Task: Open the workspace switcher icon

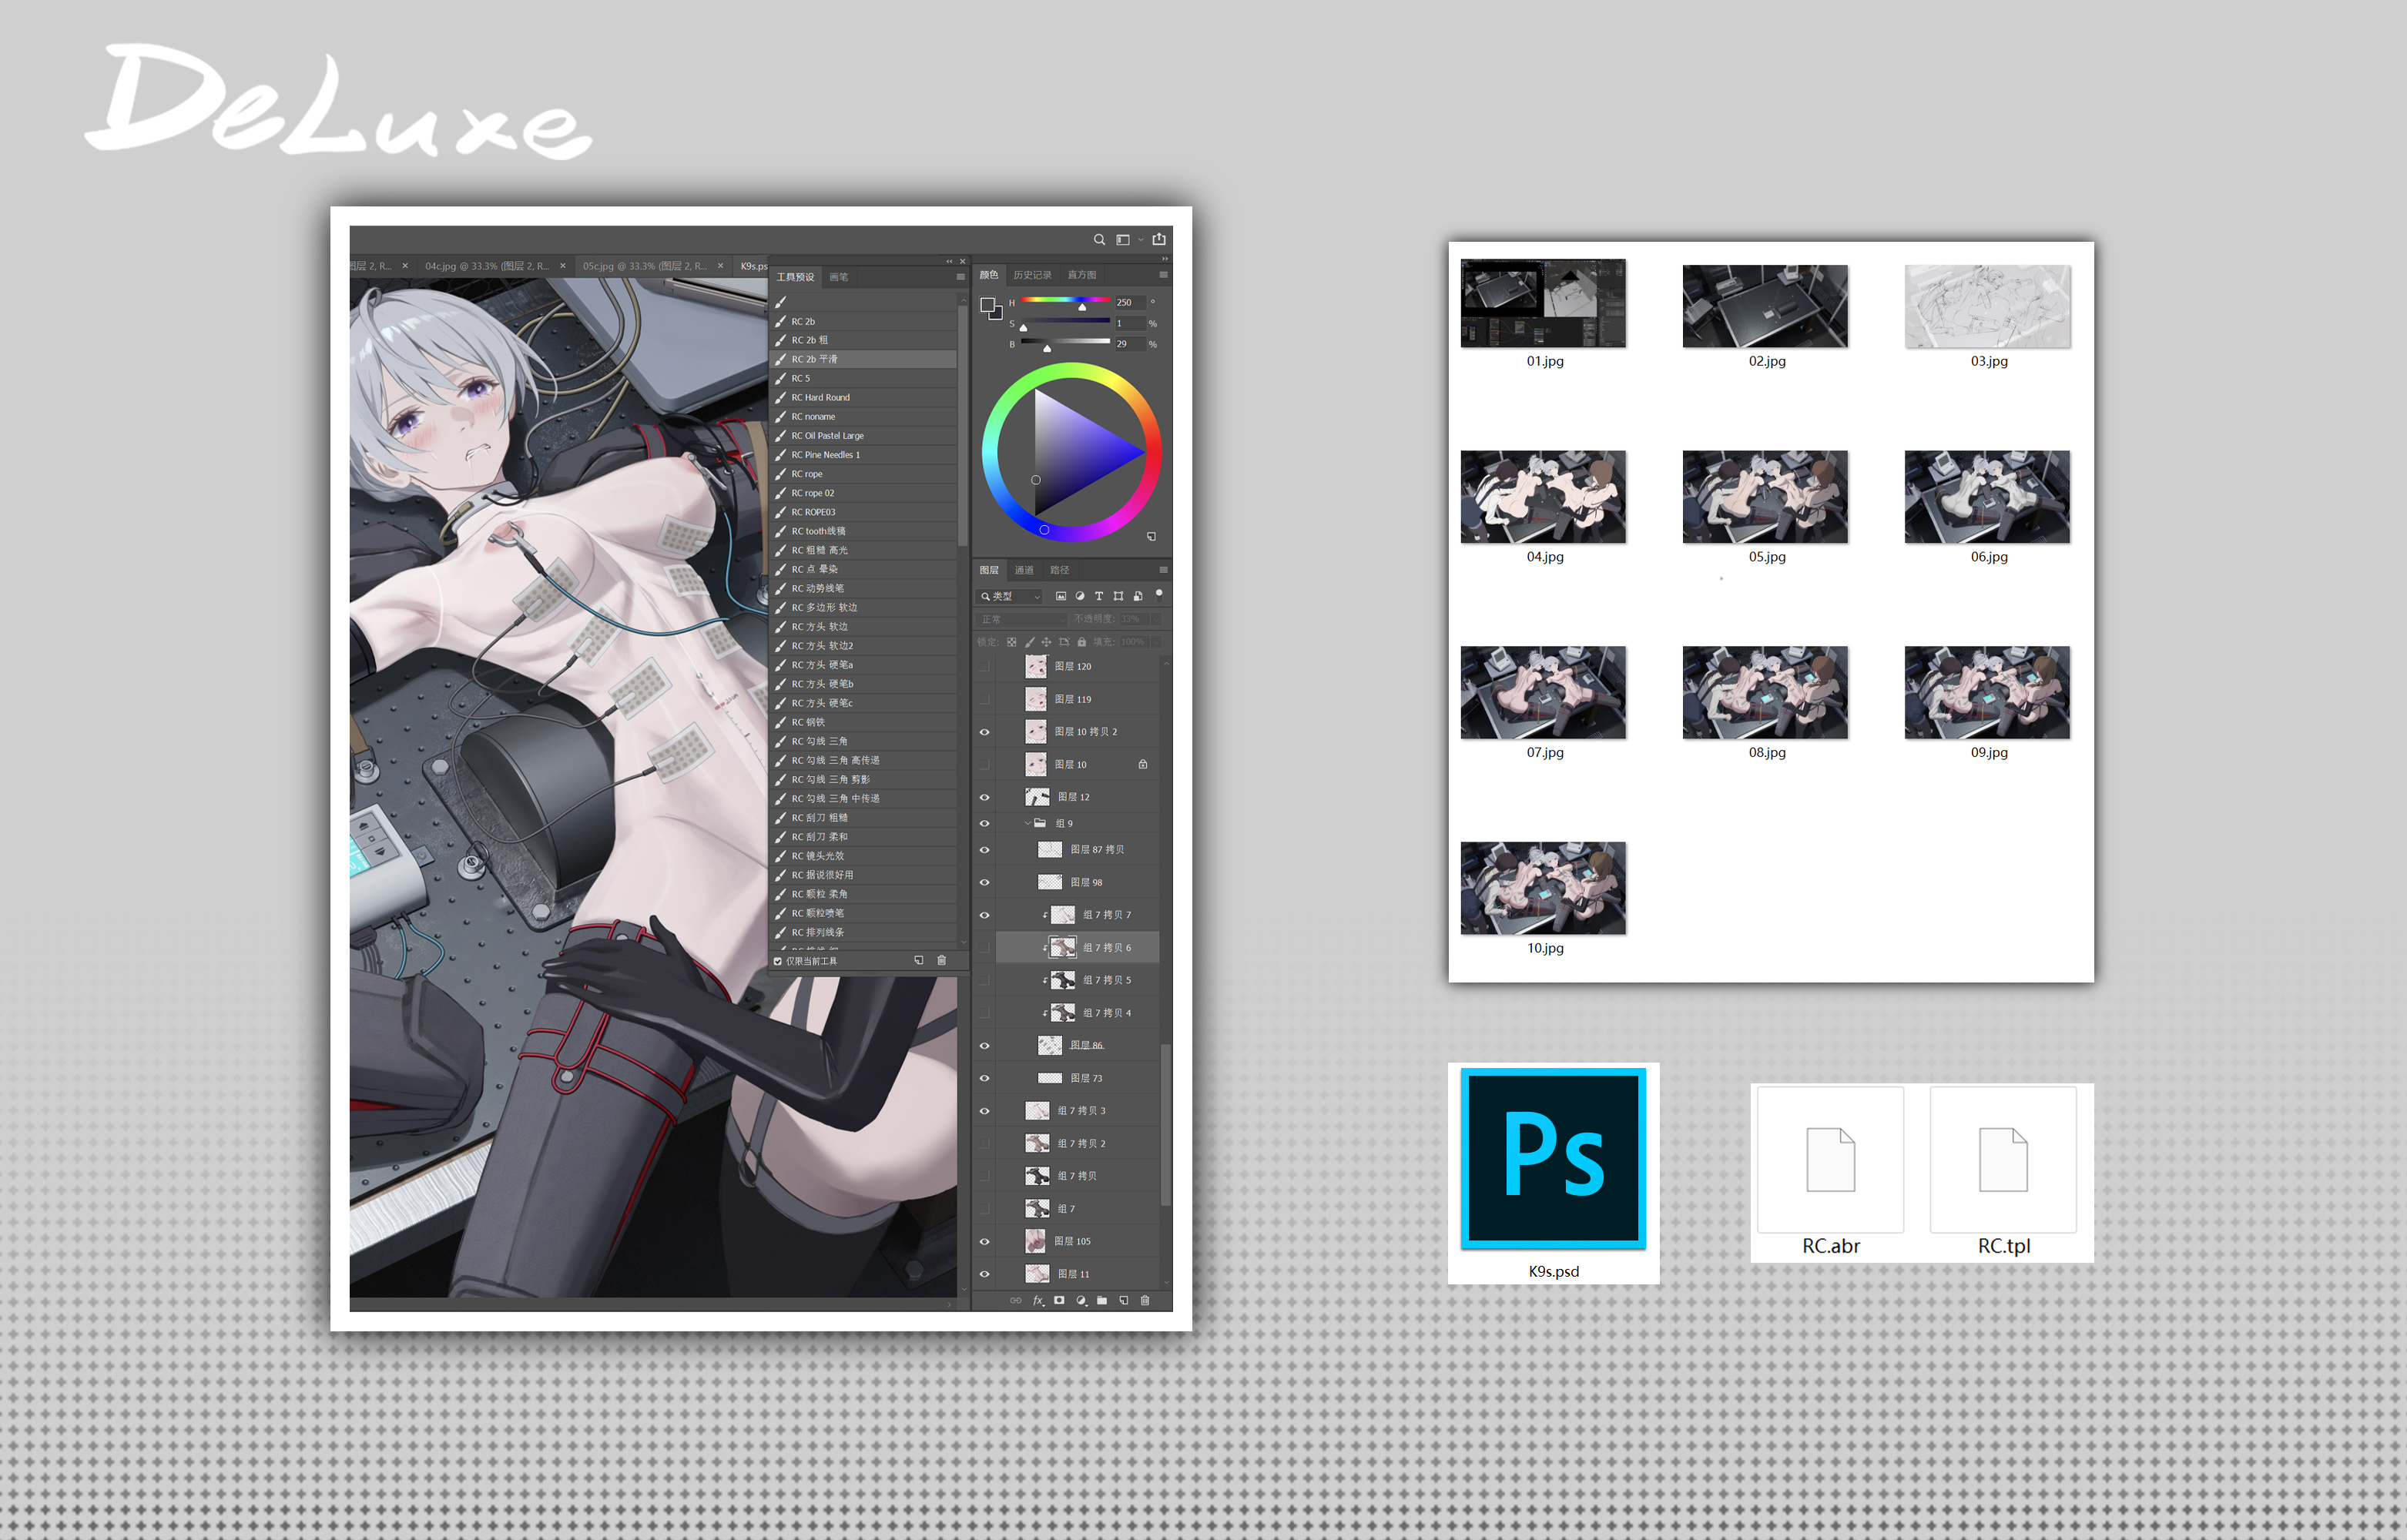Action: click(1123, 240)
